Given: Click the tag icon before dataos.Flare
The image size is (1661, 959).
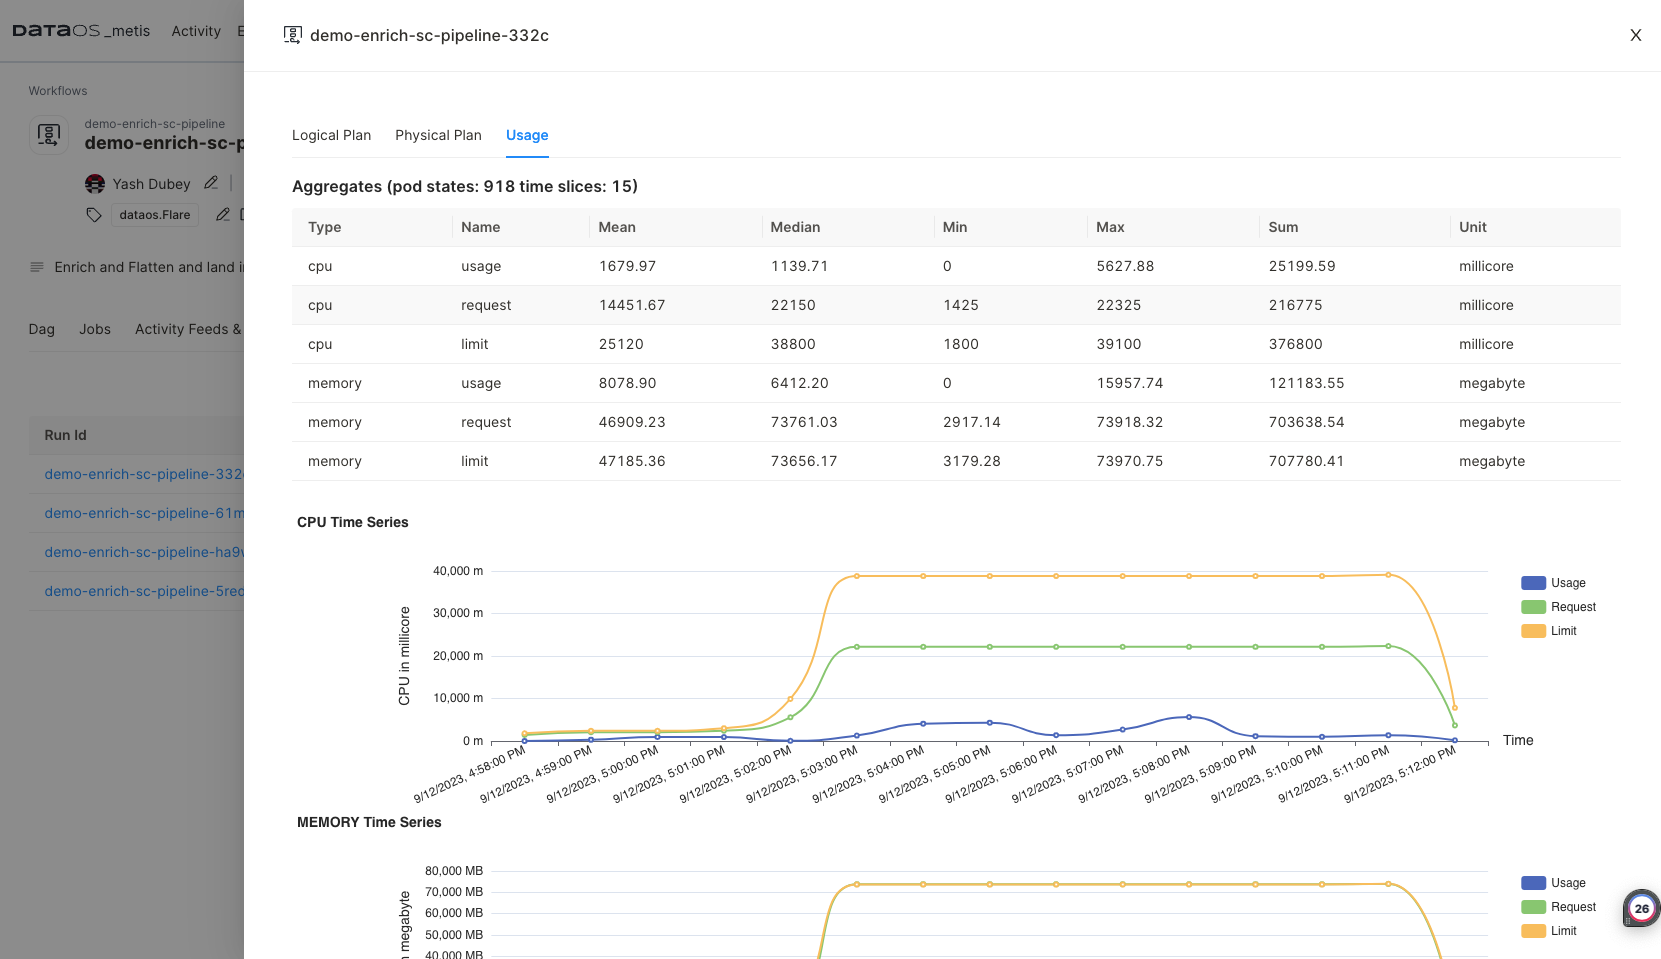Looking at the screenshot, I should (94, 215).
